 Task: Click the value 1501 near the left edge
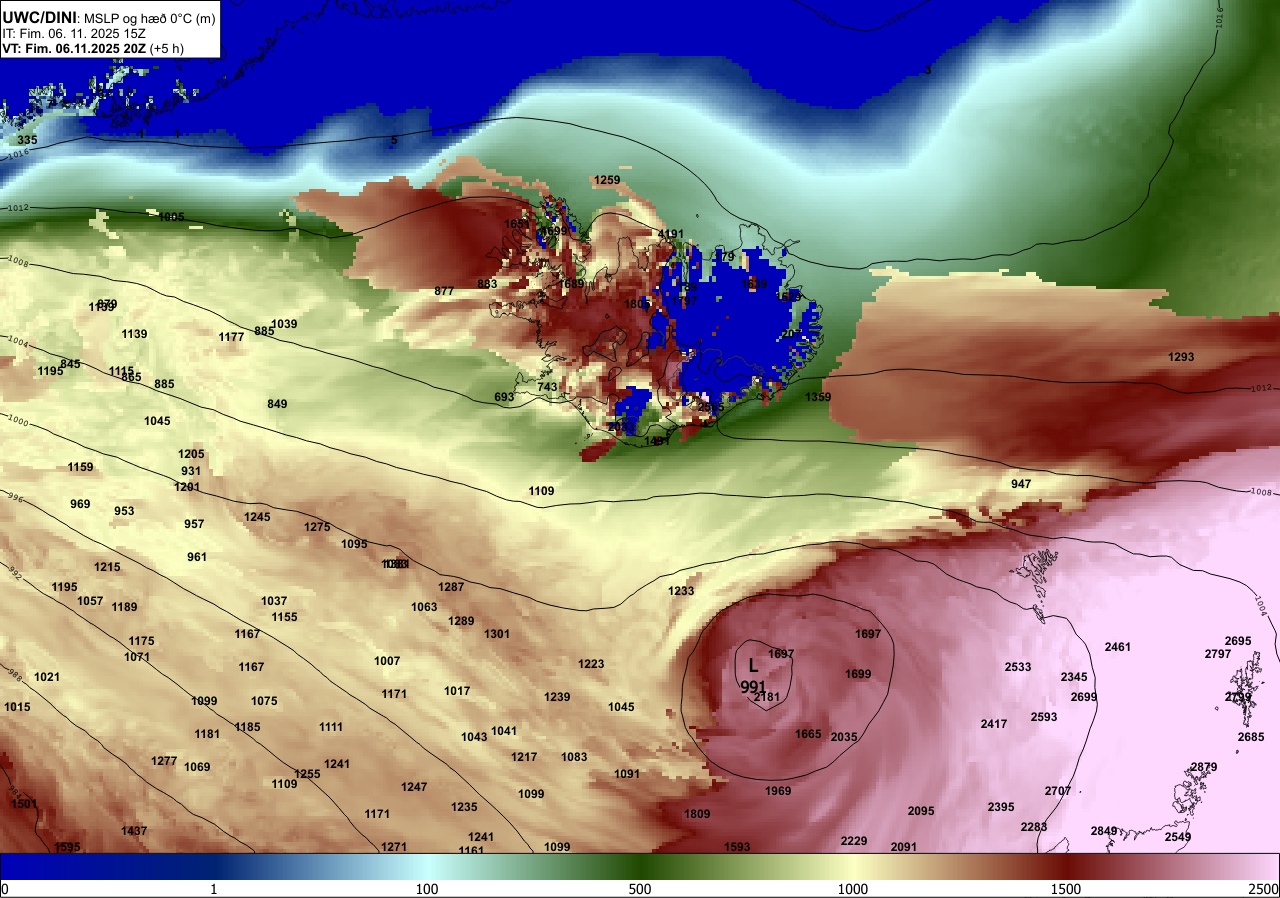(24, 804)
